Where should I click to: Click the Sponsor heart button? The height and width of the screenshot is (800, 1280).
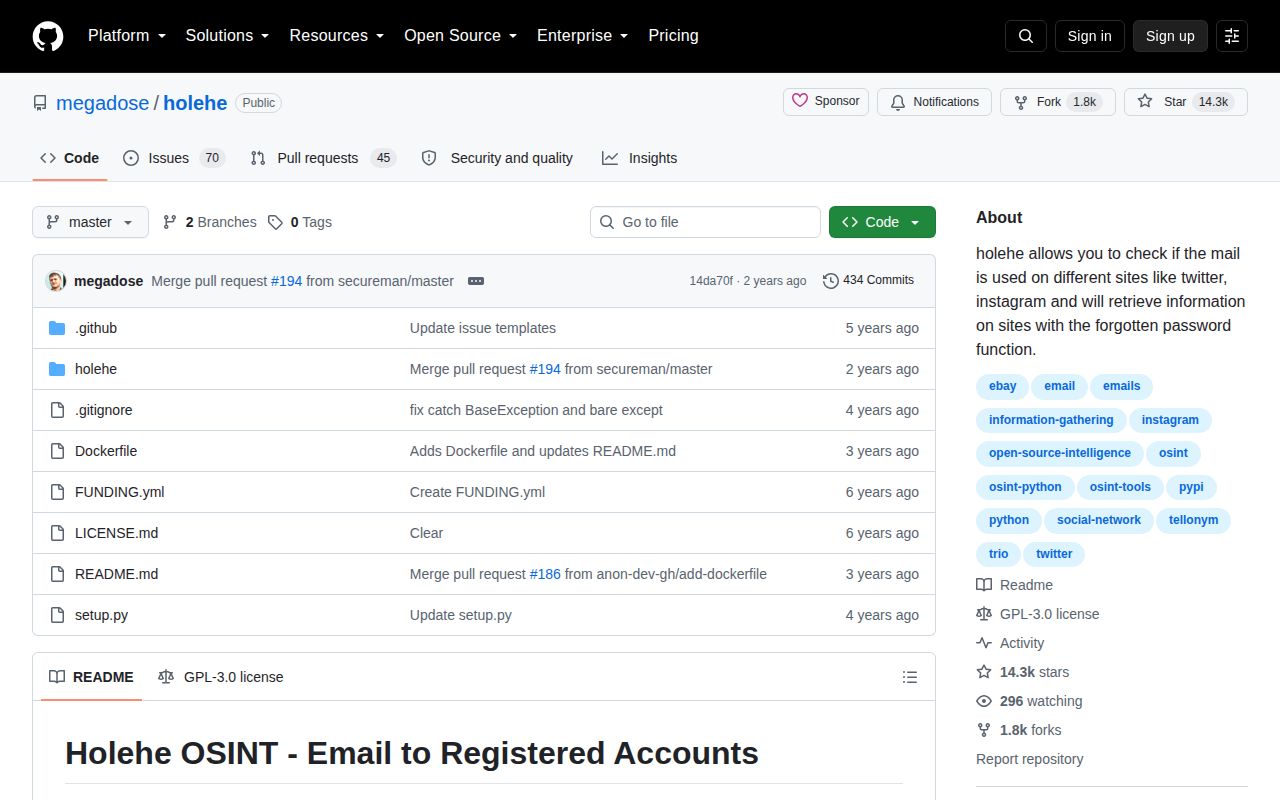tap(826, 102)
